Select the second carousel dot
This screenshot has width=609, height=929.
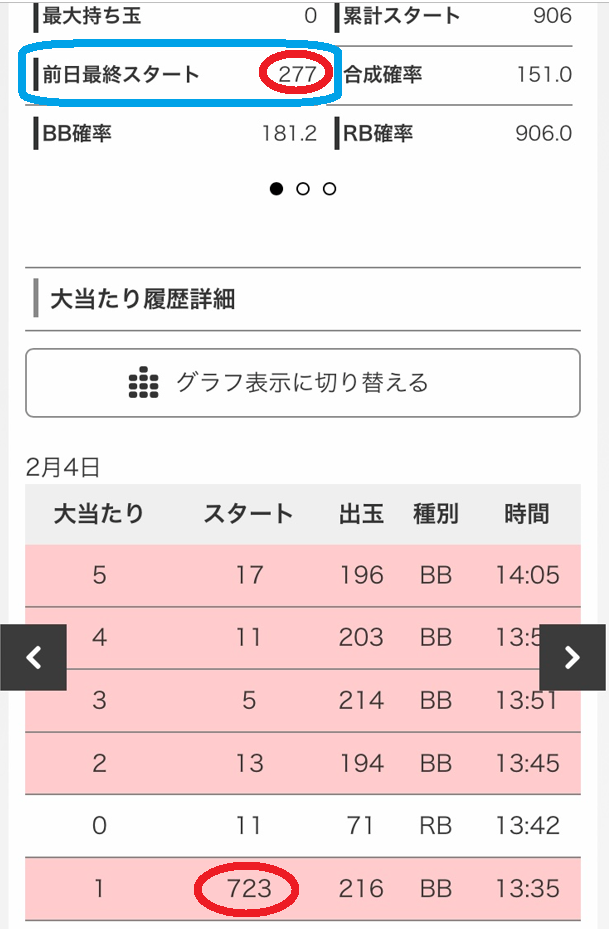coord(303,188)
